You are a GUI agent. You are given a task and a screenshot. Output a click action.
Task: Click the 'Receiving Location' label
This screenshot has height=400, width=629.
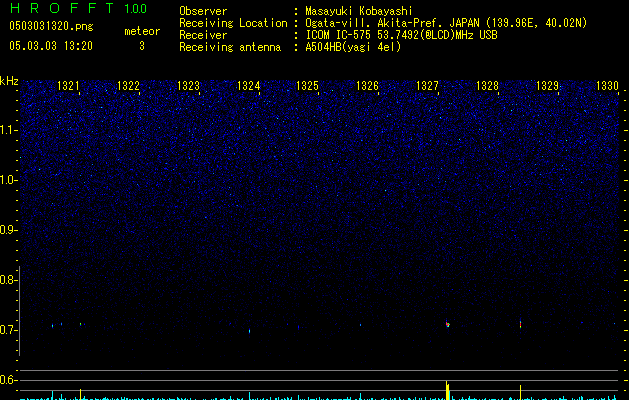(233, 23)
